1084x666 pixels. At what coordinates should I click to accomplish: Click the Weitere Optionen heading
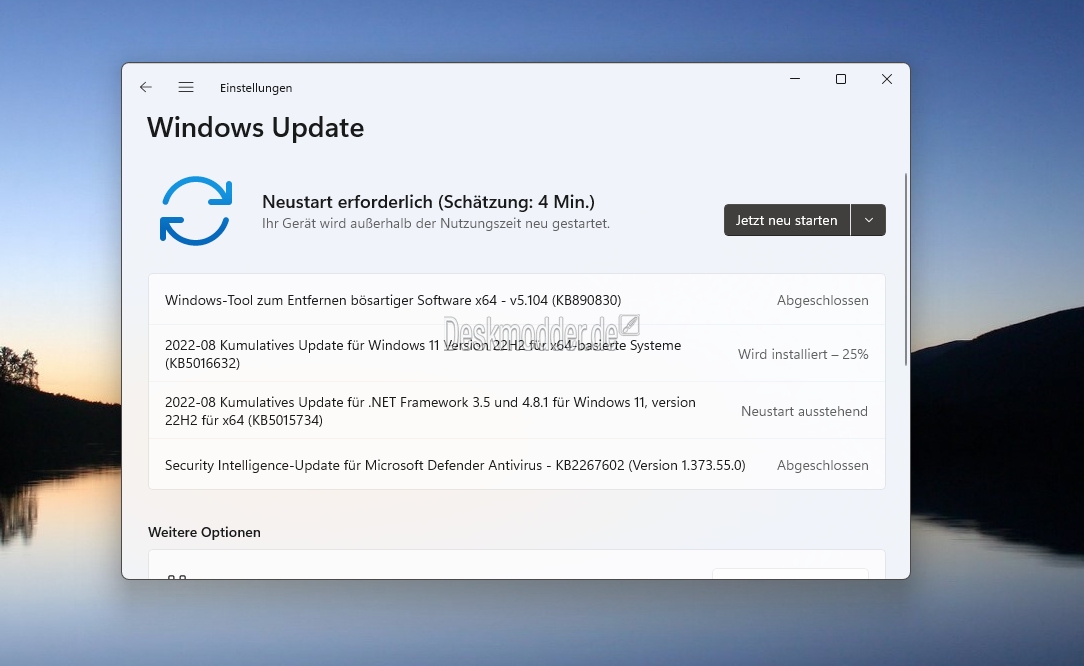click(x=204, y=532)
